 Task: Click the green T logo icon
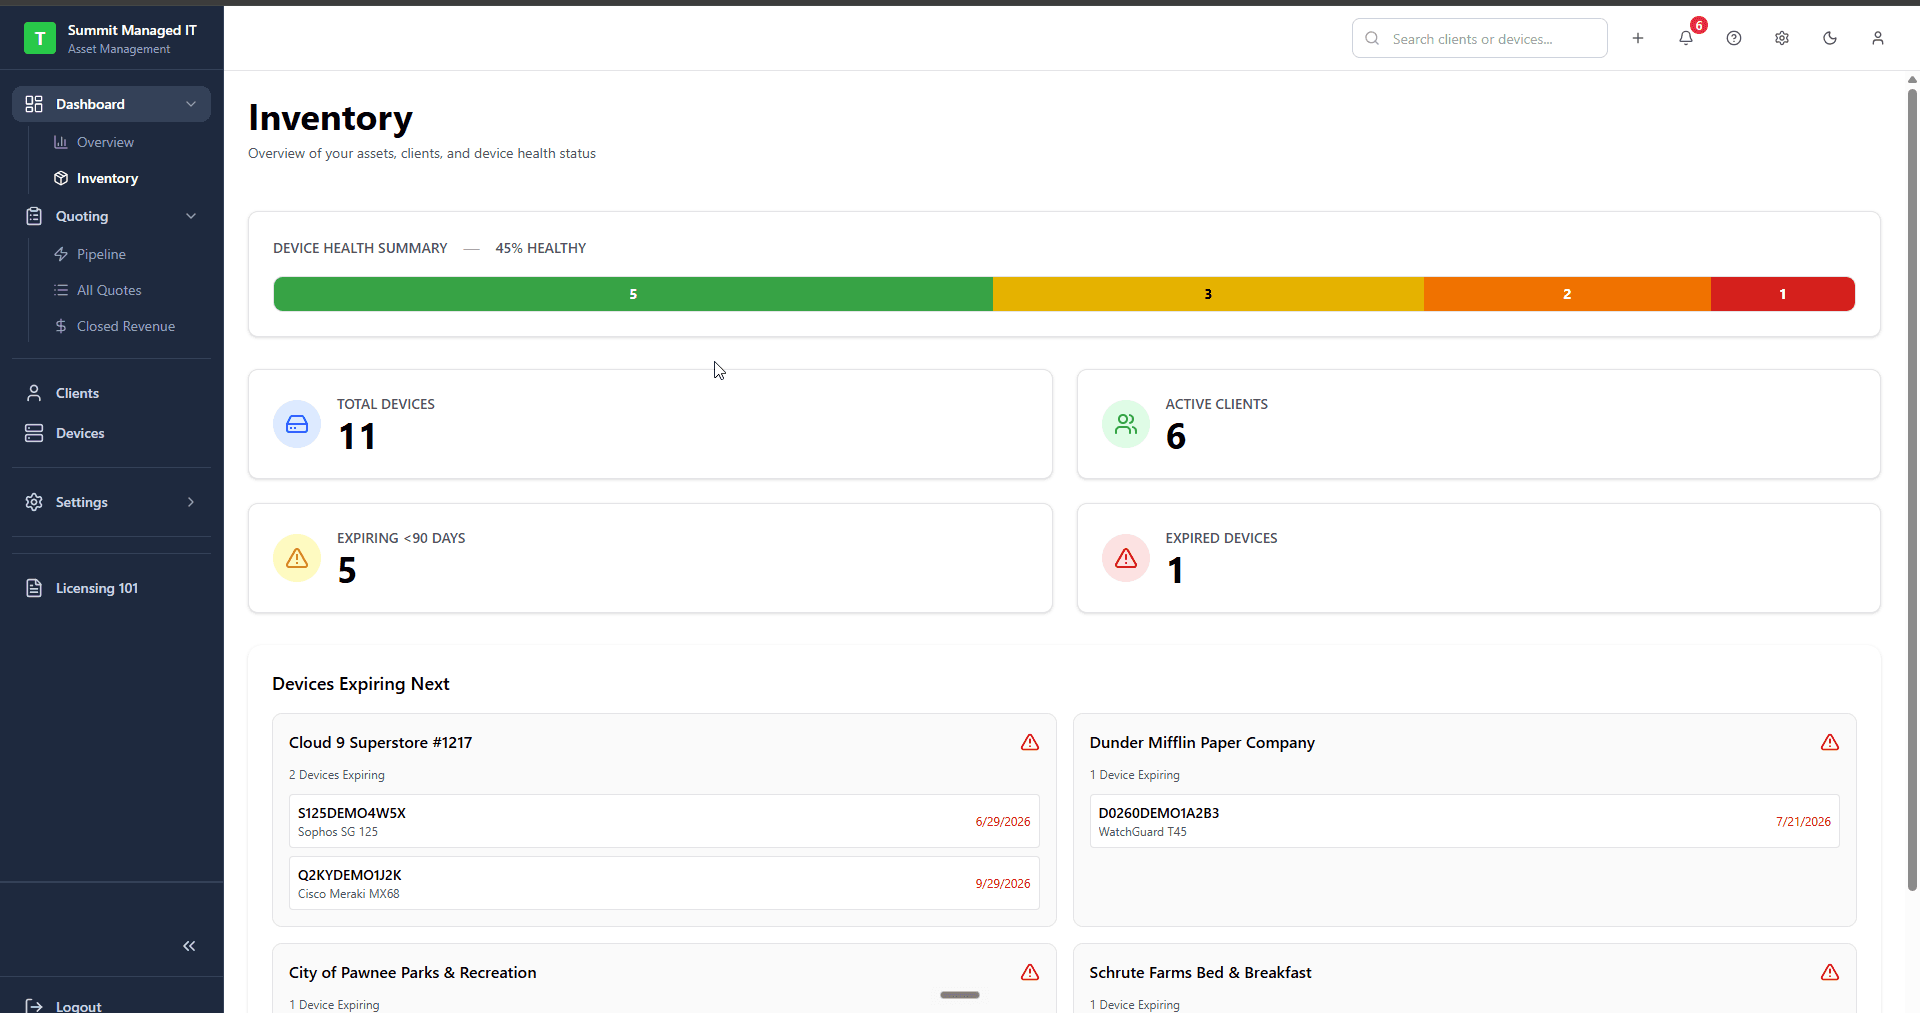pos(40,38)
